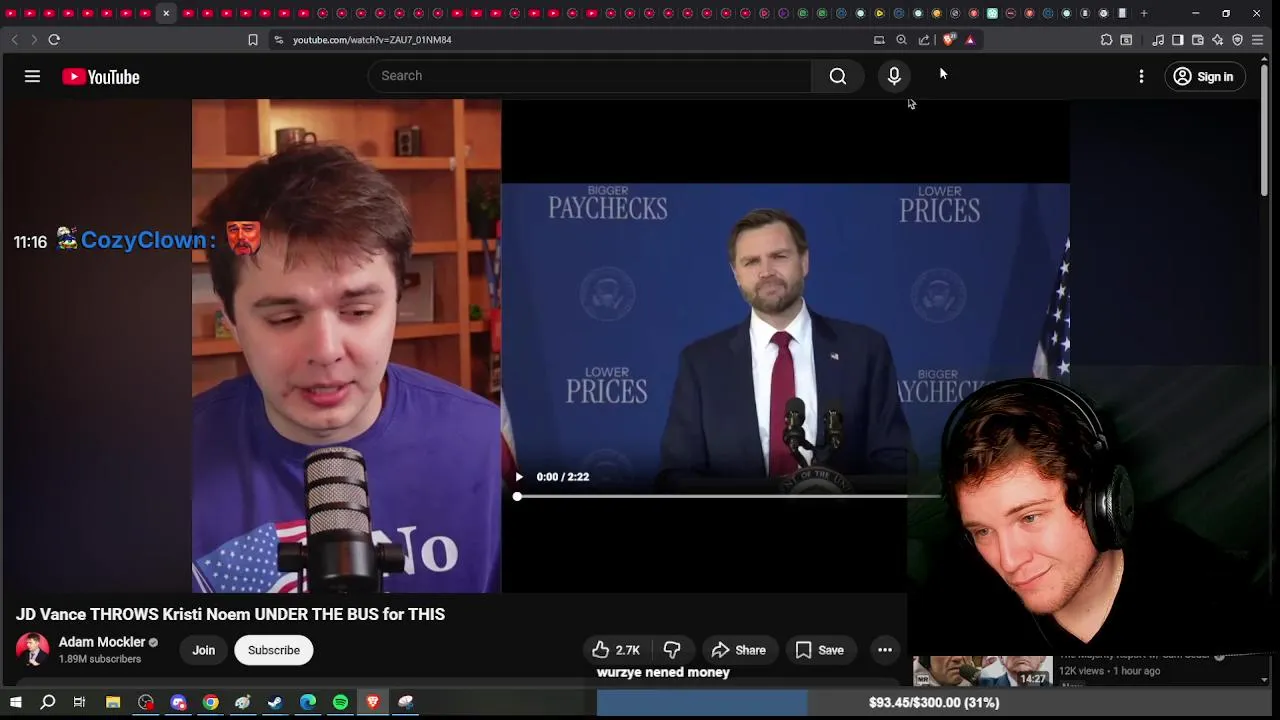Open Windows taskbar search
Screen dimensions: 1280x720
(x=47, y=703)
